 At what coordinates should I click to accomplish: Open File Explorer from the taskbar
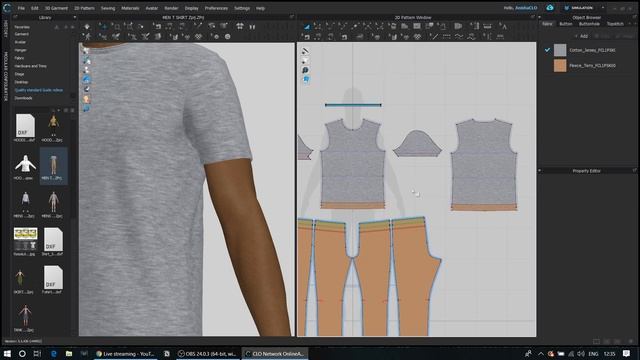pos(69,353)
